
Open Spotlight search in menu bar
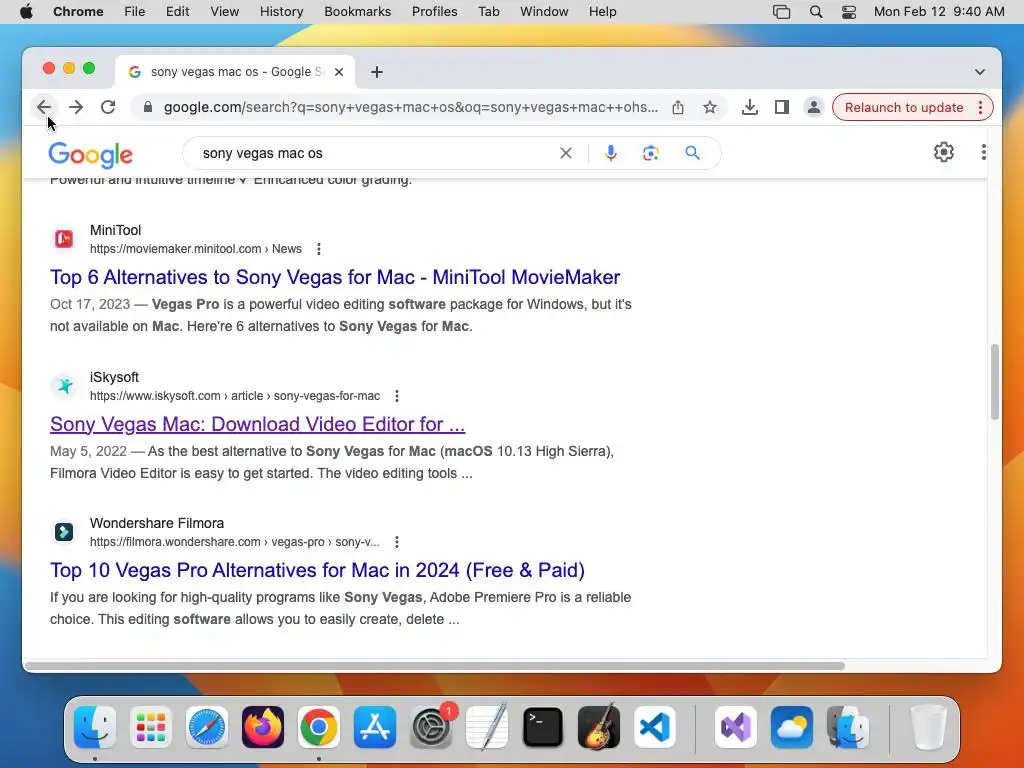pos(816,12)
